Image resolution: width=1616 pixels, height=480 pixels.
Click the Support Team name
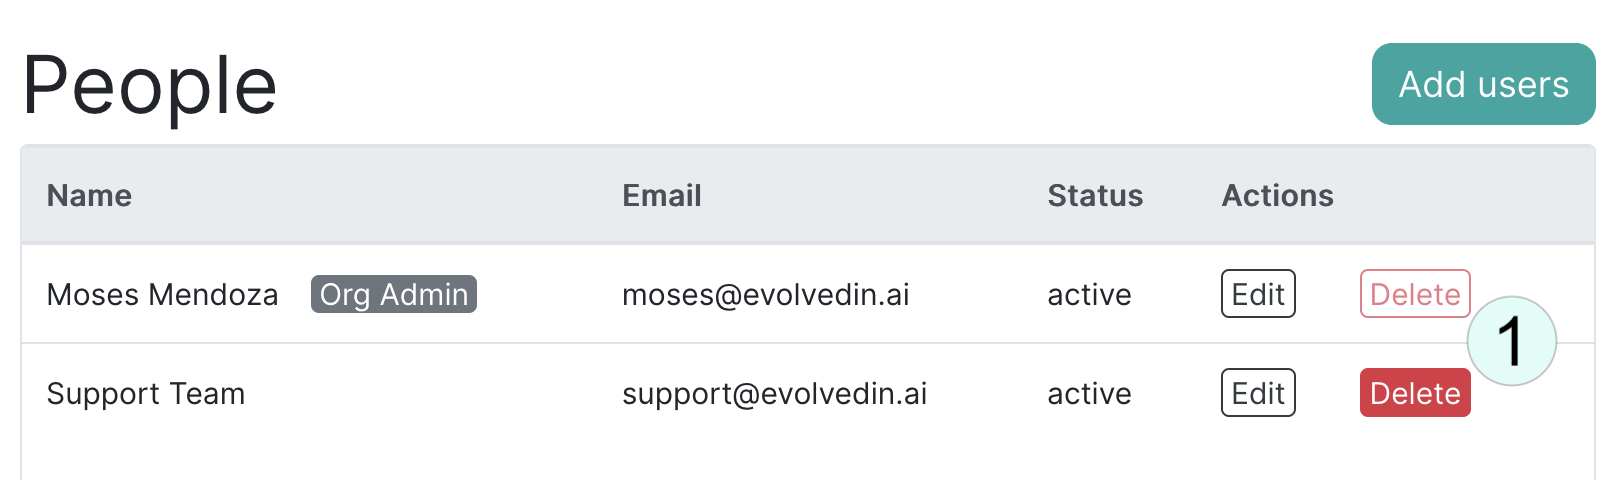point(146,394)
